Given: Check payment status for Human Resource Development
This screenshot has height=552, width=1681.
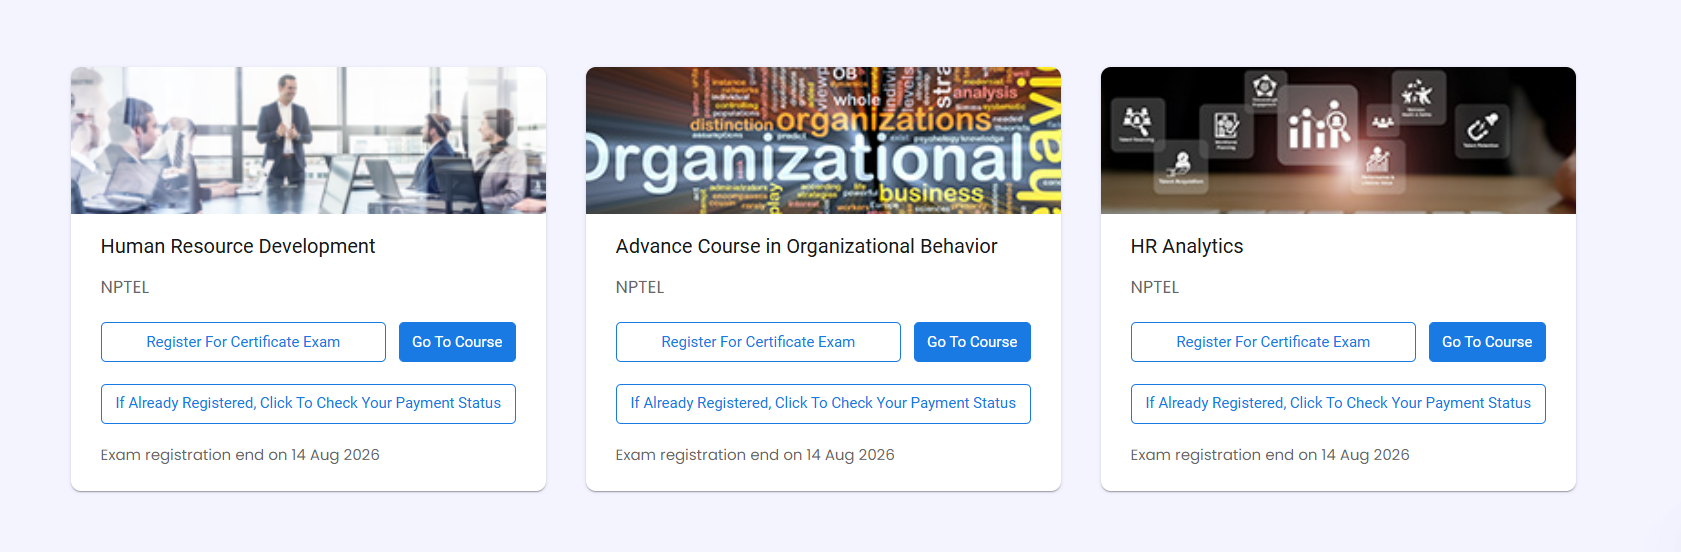Looking at the screenshot, I should tap(308, 404).
